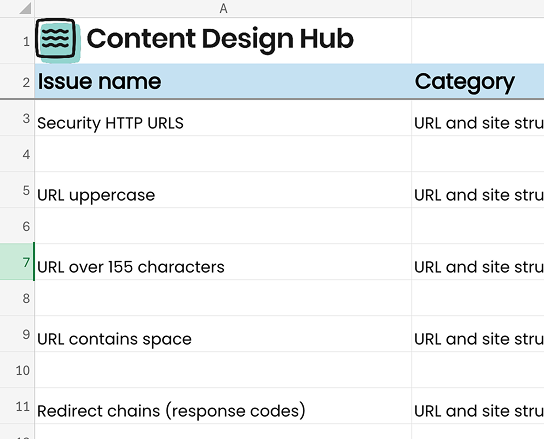Click the Security HTTP URLS cell
The image size is (544, 439).
click(223, 118)
